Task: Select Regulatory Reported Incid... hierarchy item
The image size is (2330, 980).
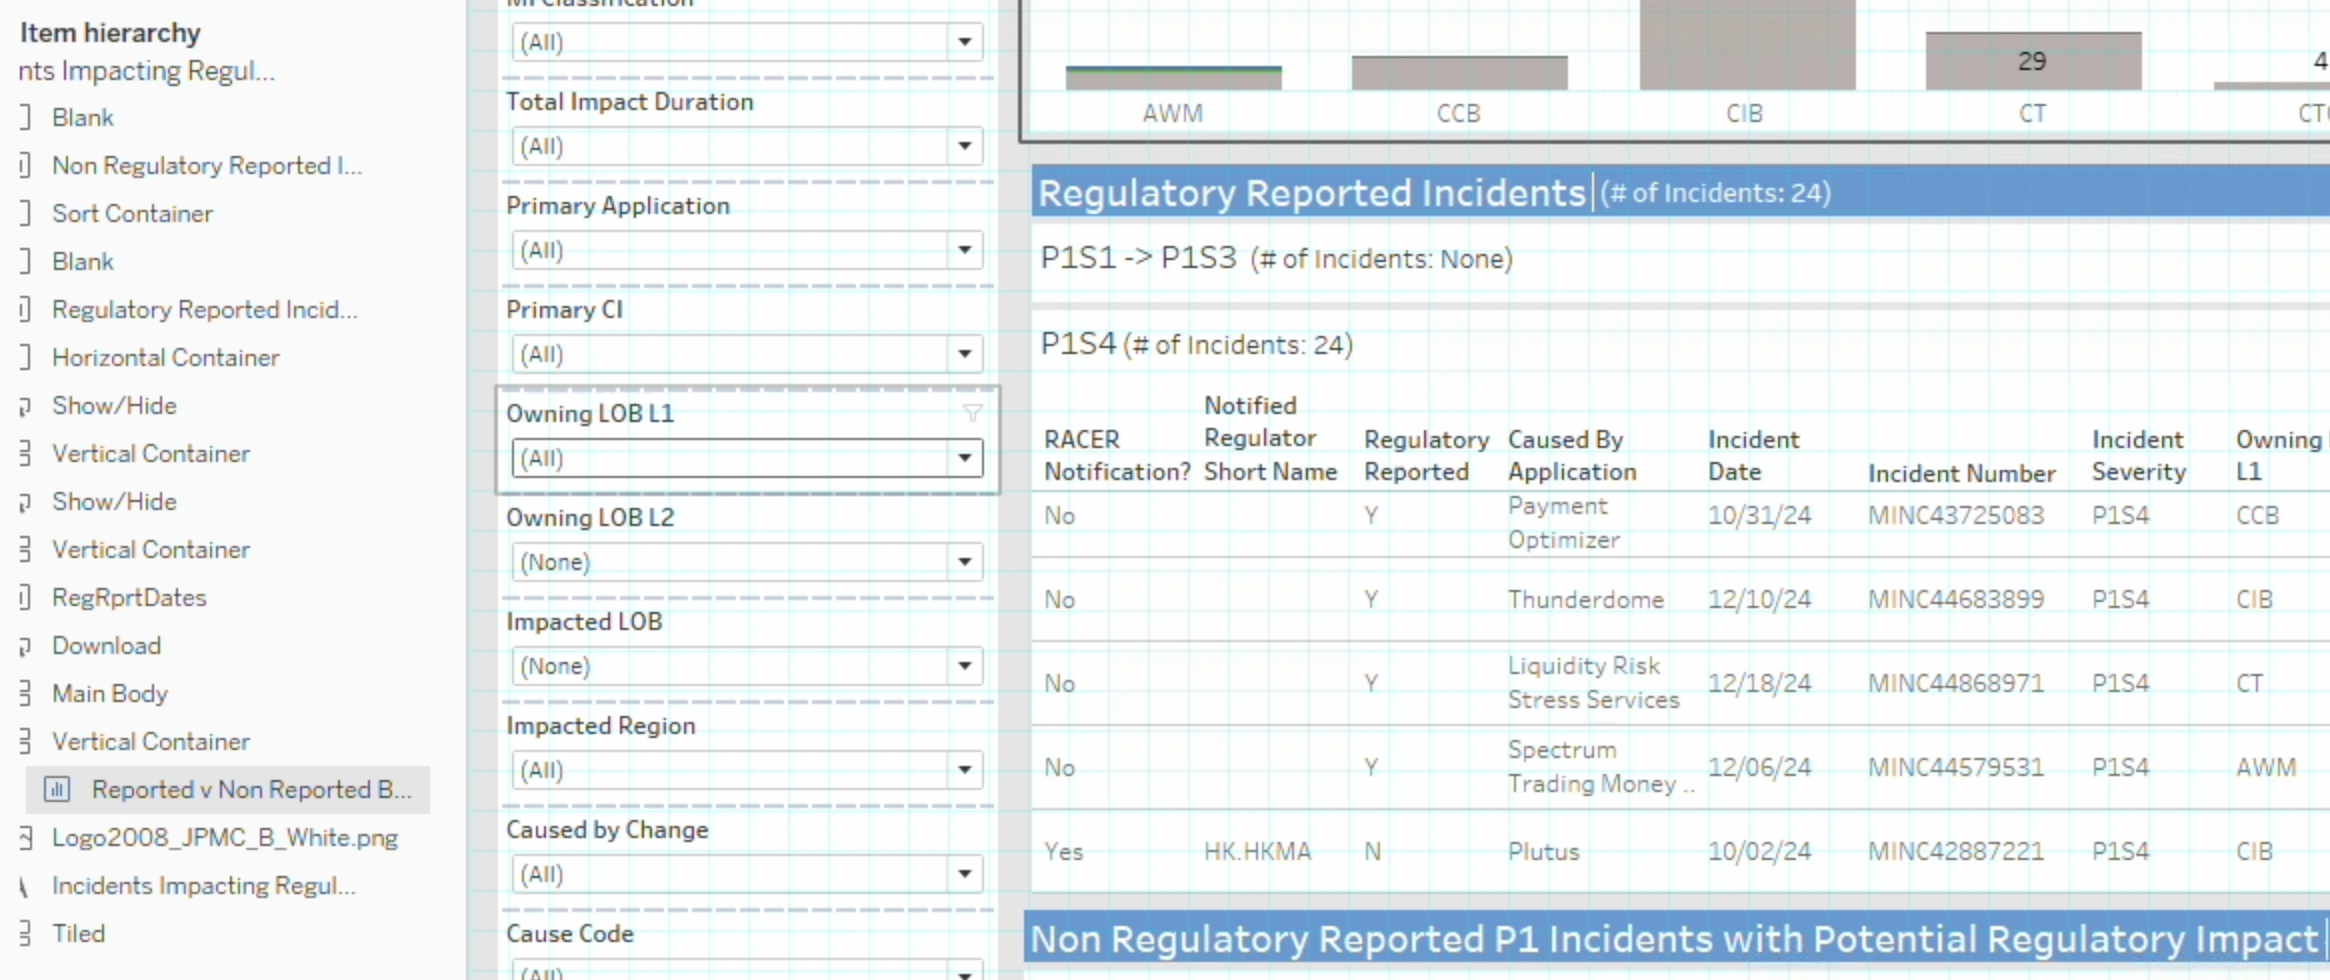Action: click(205, 309)
